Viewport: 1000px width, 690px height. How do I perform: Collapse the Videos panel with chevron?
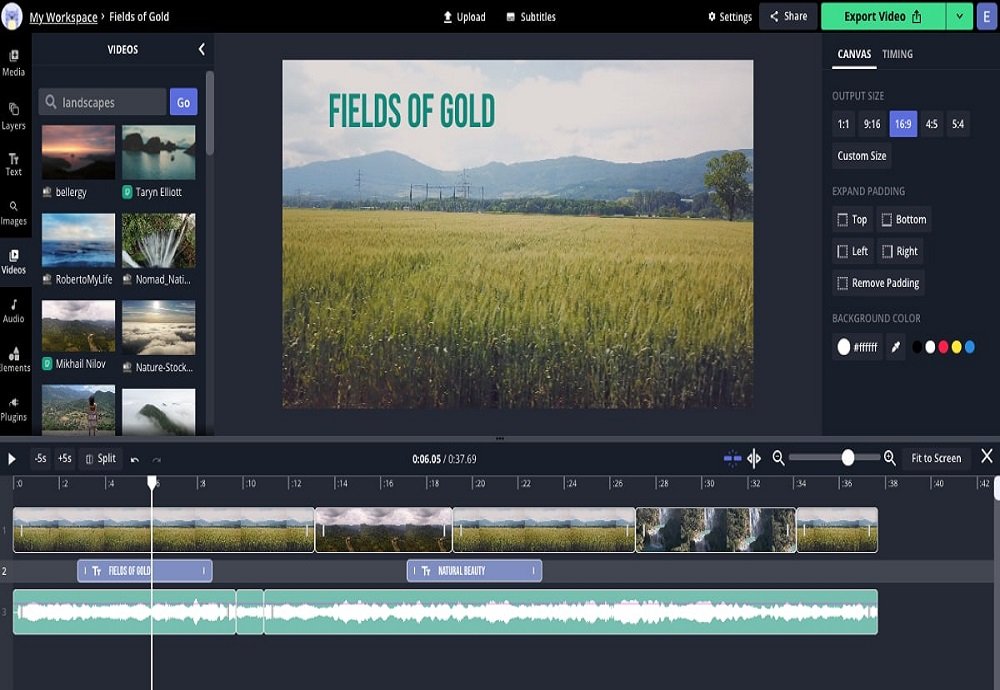202,49
